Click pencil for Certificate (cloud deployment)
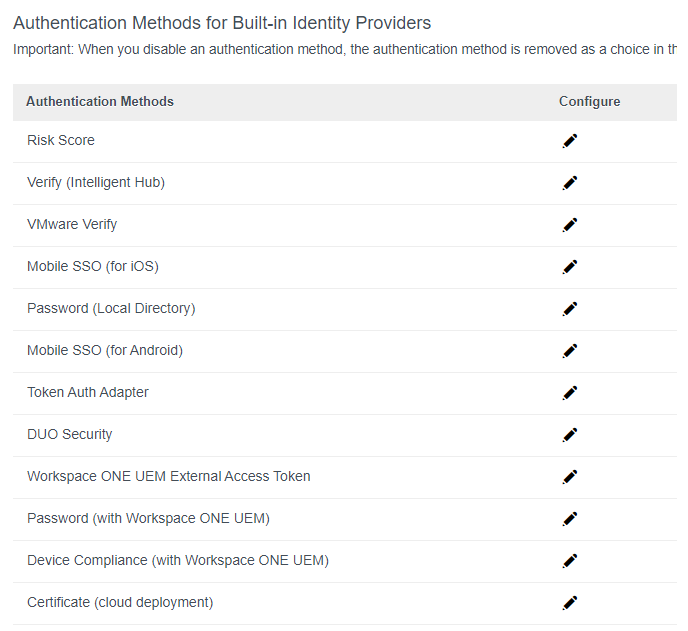This screenshot has height=631, width=688. coord(570,603)
